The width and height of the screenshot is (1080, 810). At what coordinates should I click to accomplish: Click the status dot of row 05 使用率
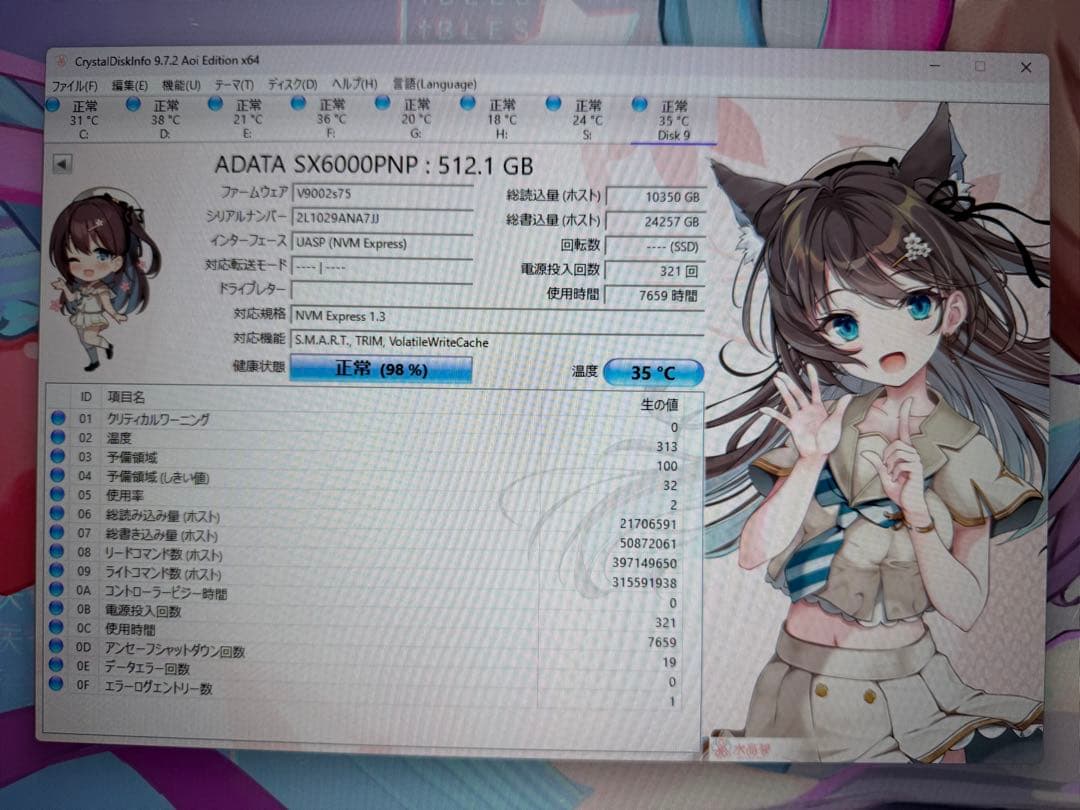[58, 495]
